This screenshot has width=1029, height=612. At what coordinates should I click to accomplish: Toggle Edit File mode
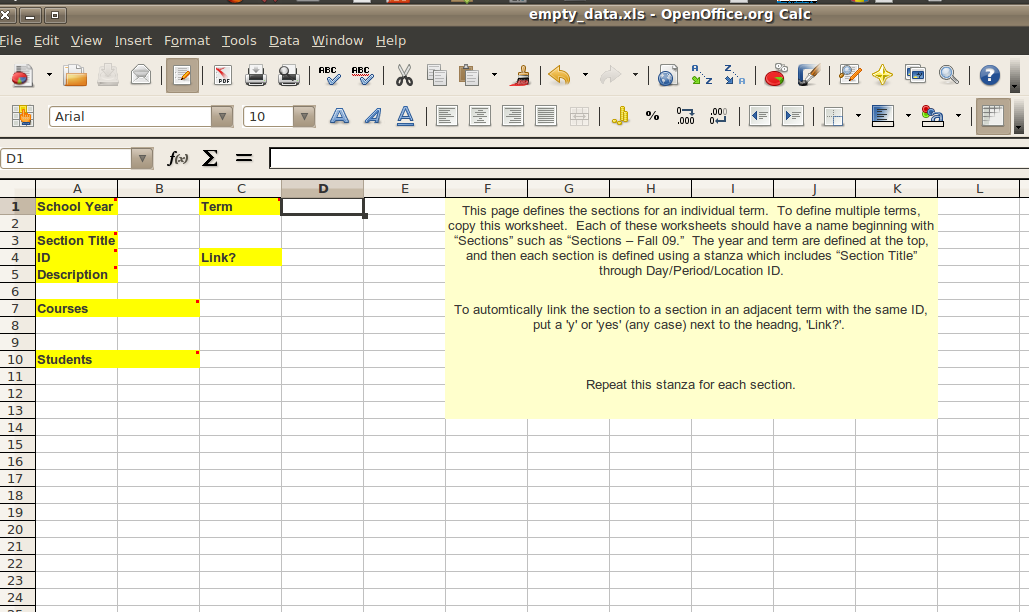pos(182,76)
